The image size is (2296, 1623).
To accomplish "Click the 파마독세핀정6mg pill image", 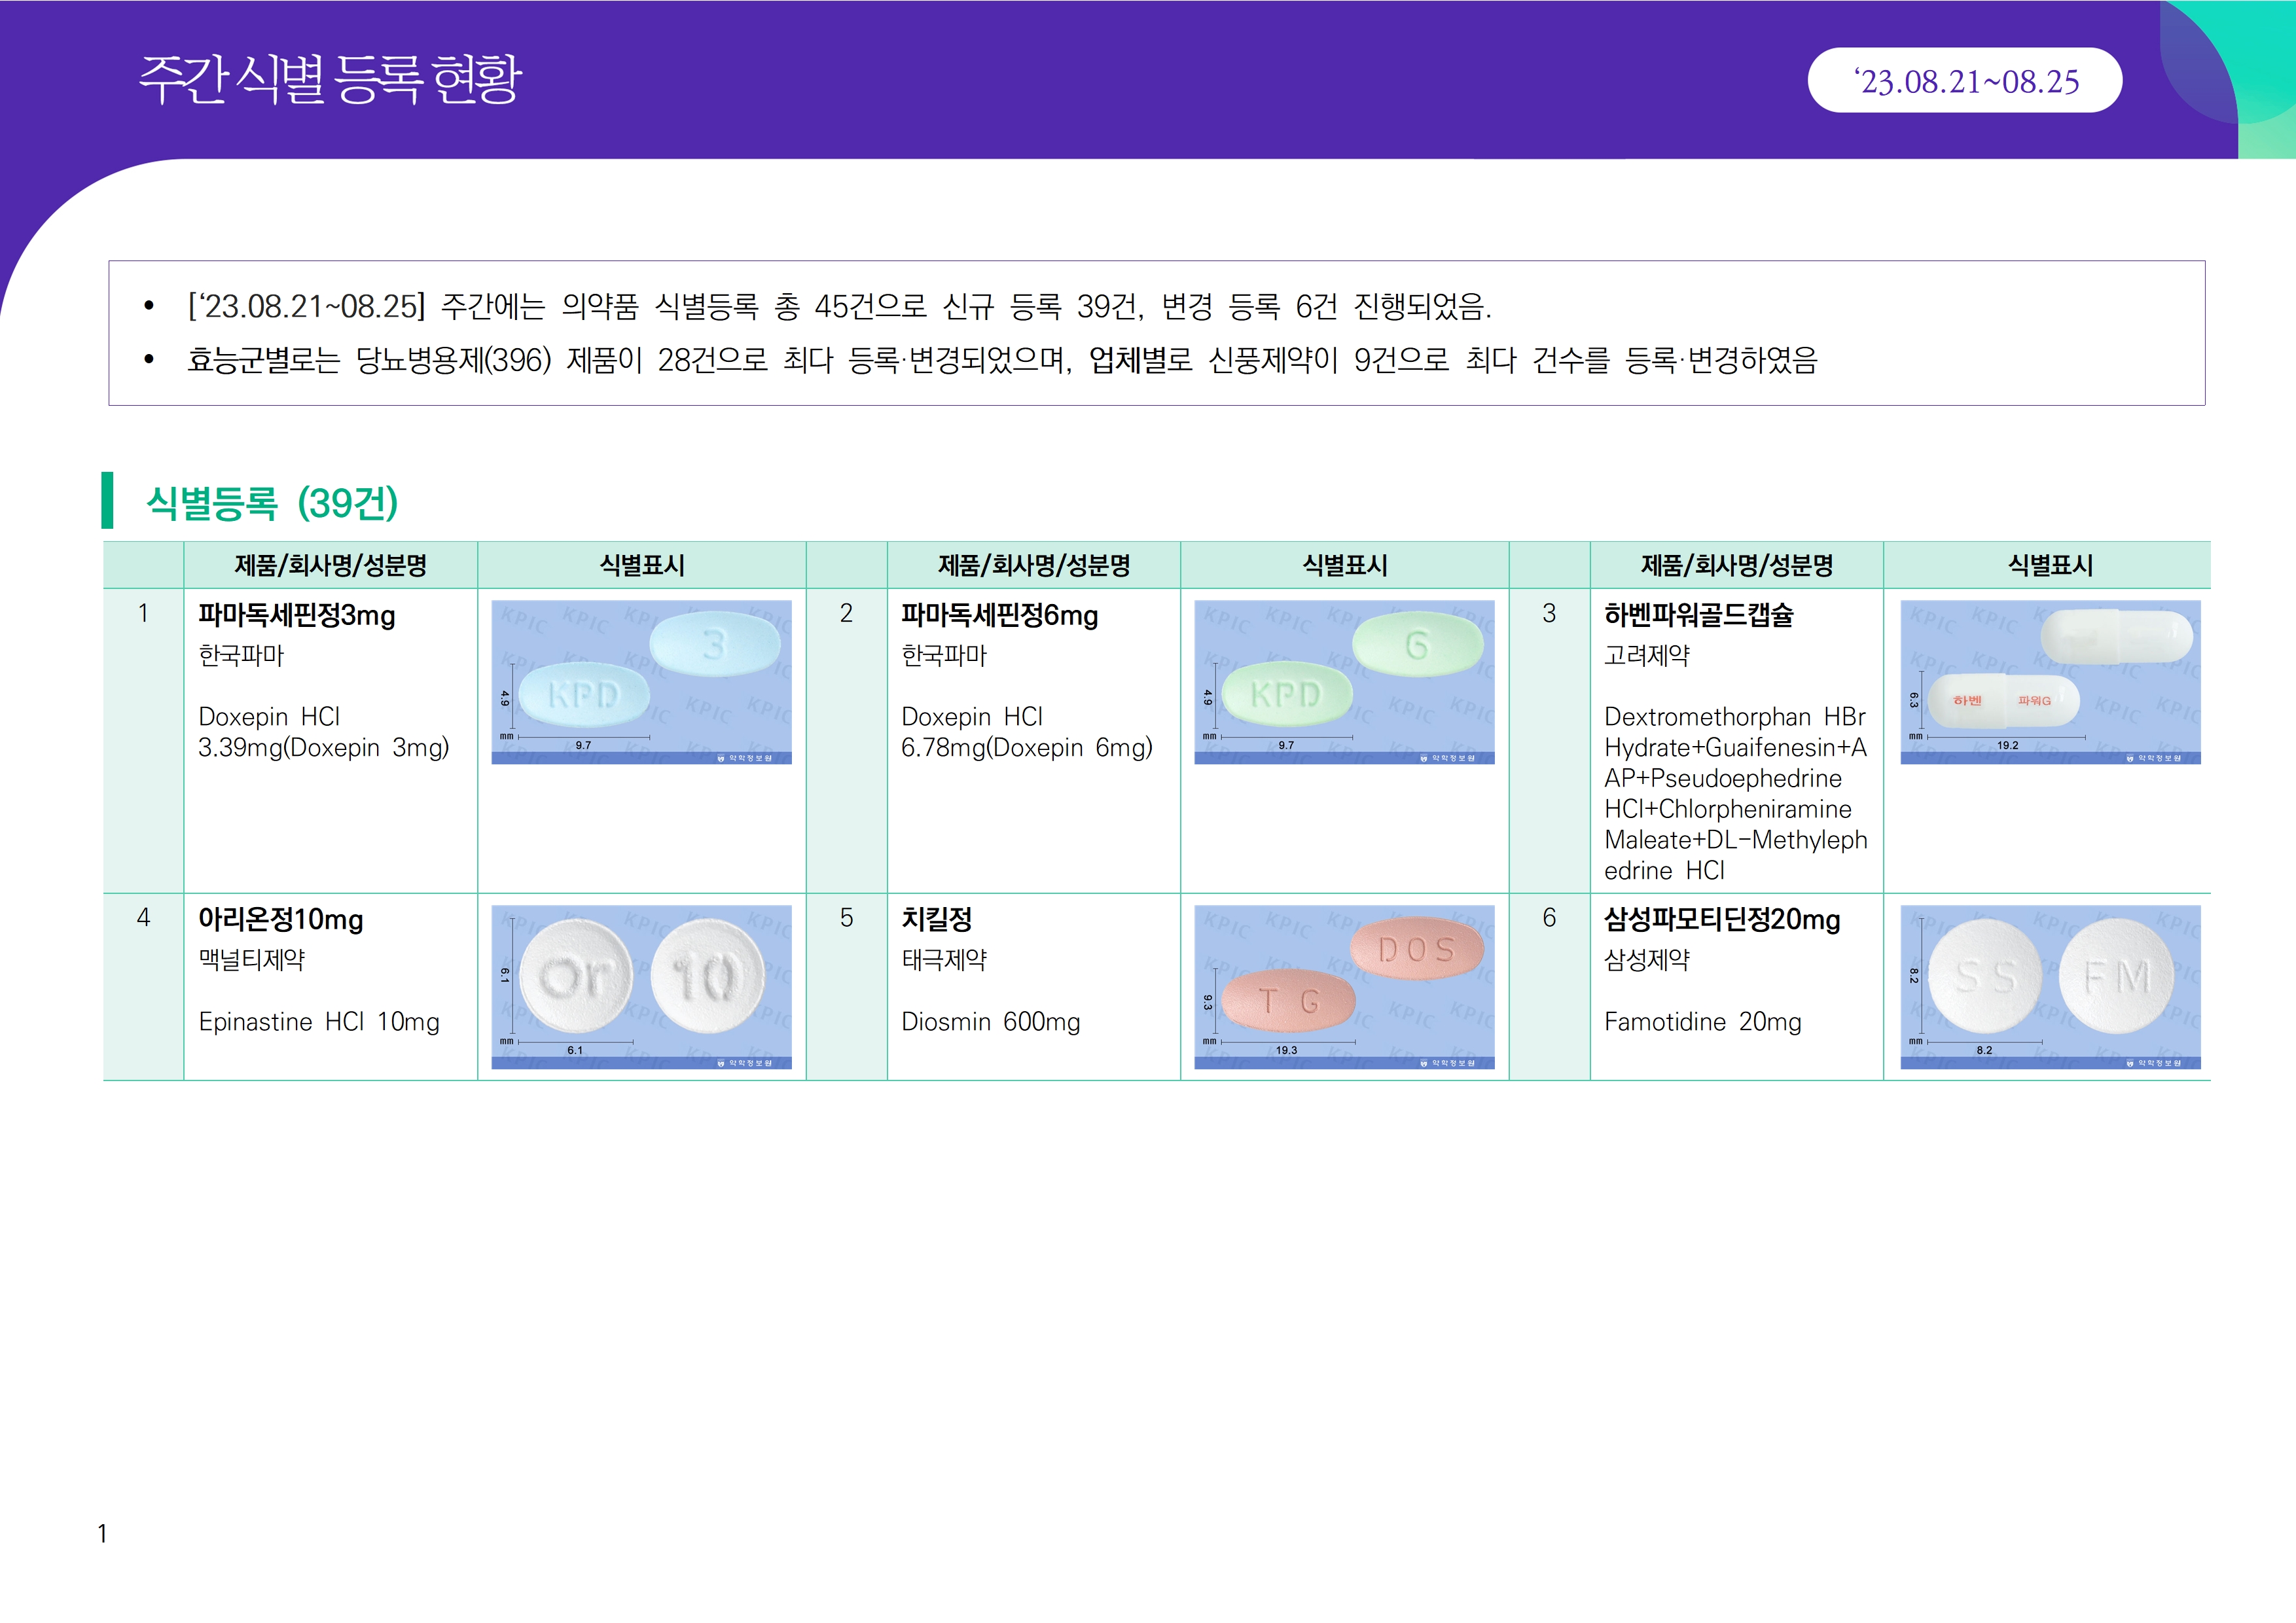I will pyautogui.click(x=1344, y=682).
